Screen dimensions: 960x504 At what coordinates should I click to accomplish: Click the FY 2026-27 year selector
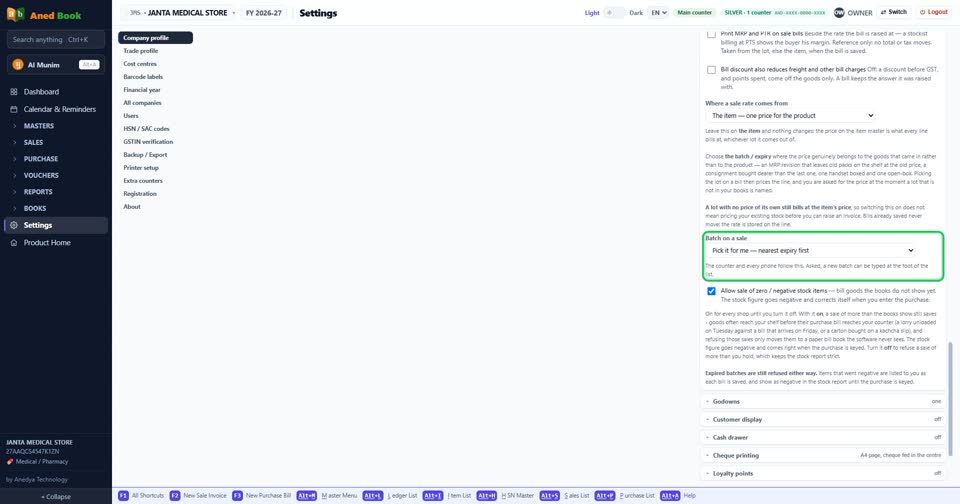coord(263,12)
